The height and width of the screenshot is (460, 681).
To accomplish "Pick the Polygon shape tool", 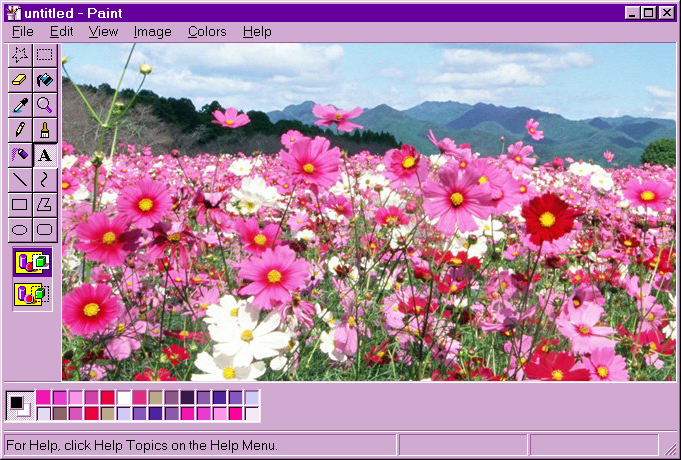I will (x=45, y=205).
